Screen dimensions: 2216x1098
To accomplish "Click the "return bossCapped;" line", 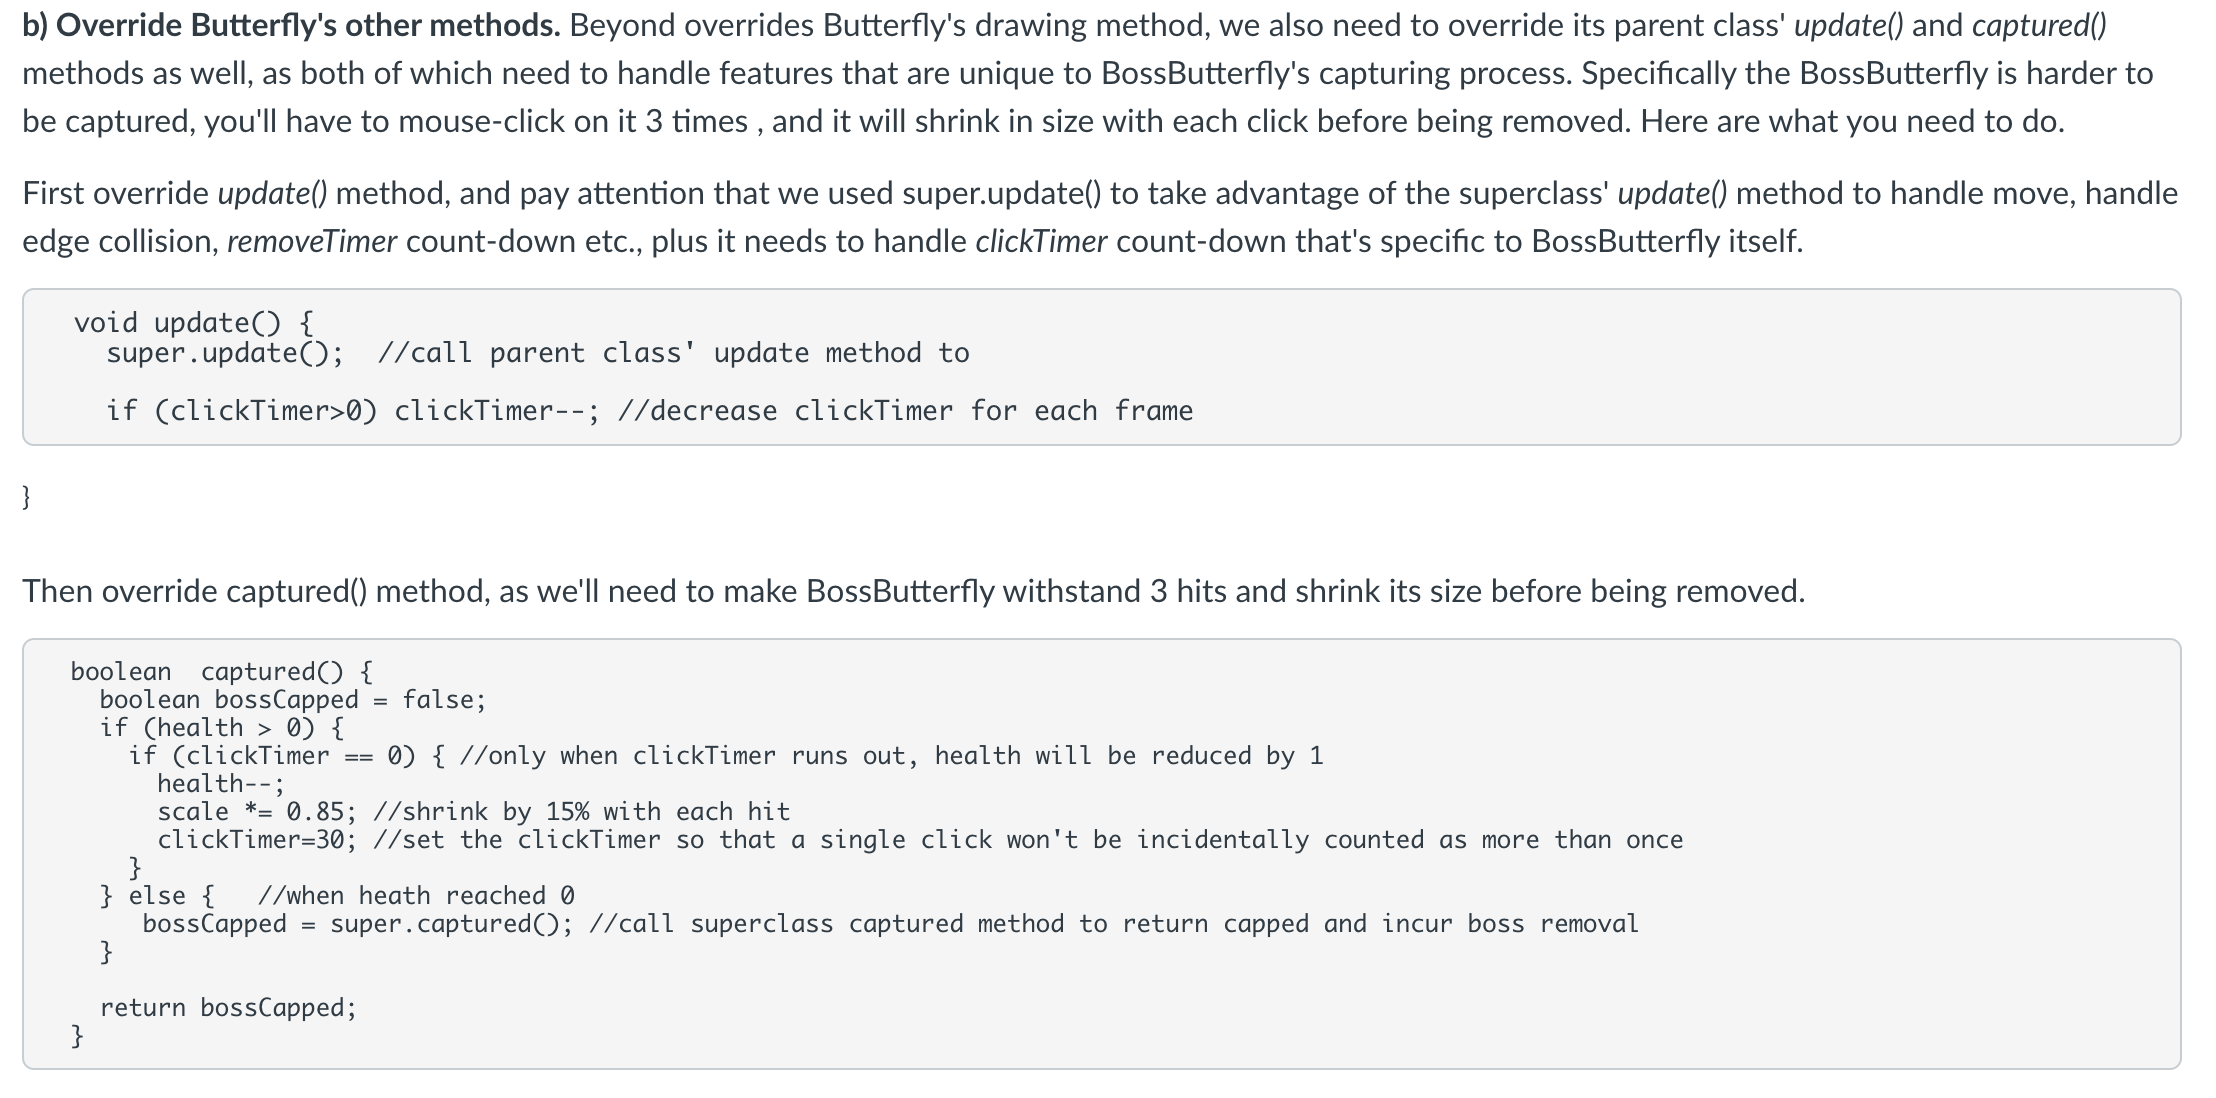I will [228, 1007].
